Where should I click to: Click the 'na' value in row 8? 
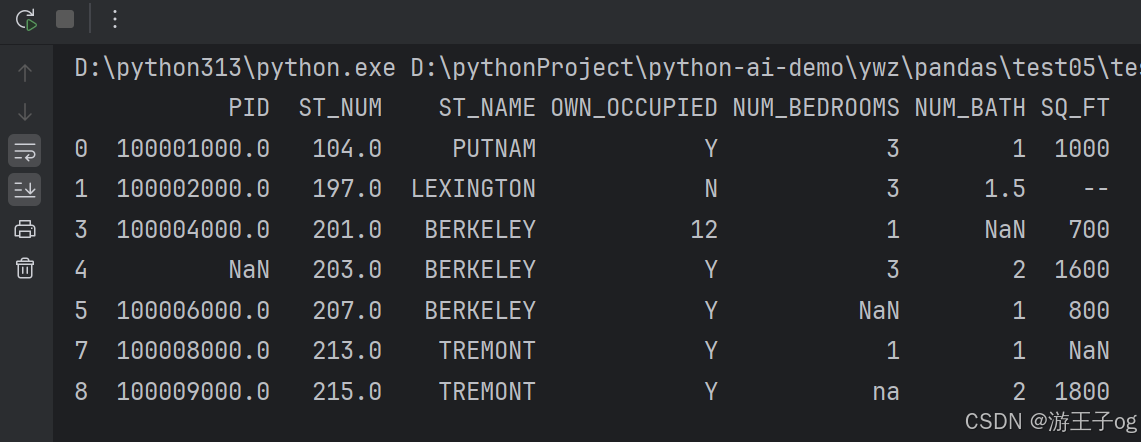point(886,392)
